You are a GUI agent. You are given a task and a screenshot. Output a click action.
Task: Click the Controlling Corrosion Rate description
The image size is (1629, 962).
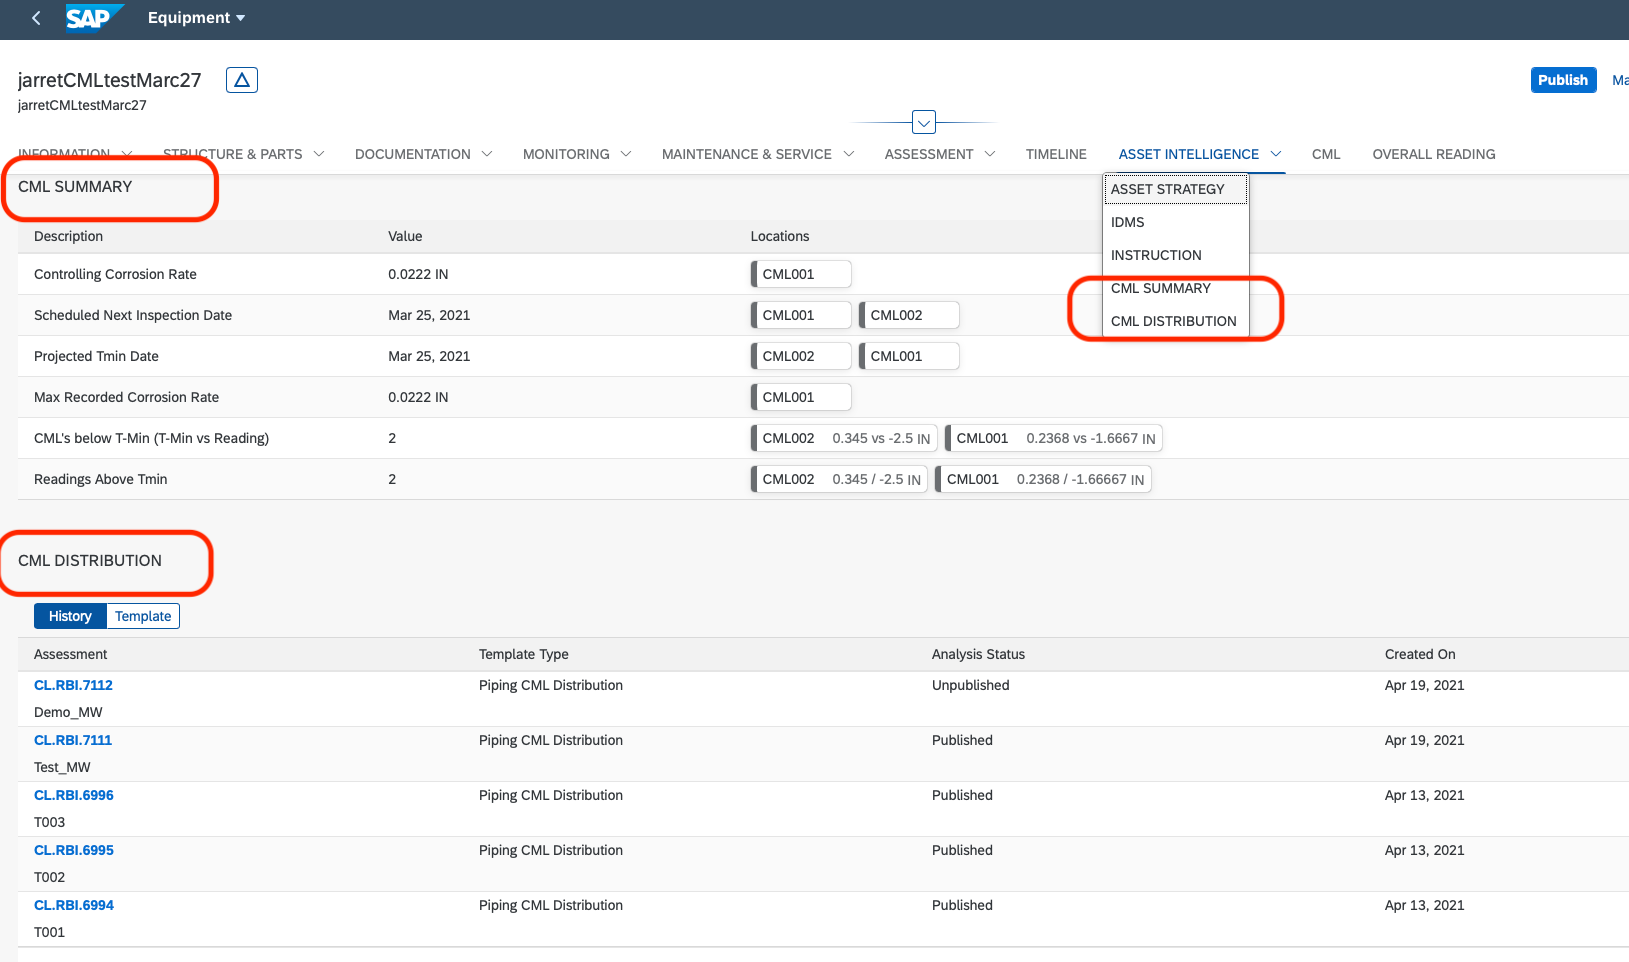(x=115, y=274)
